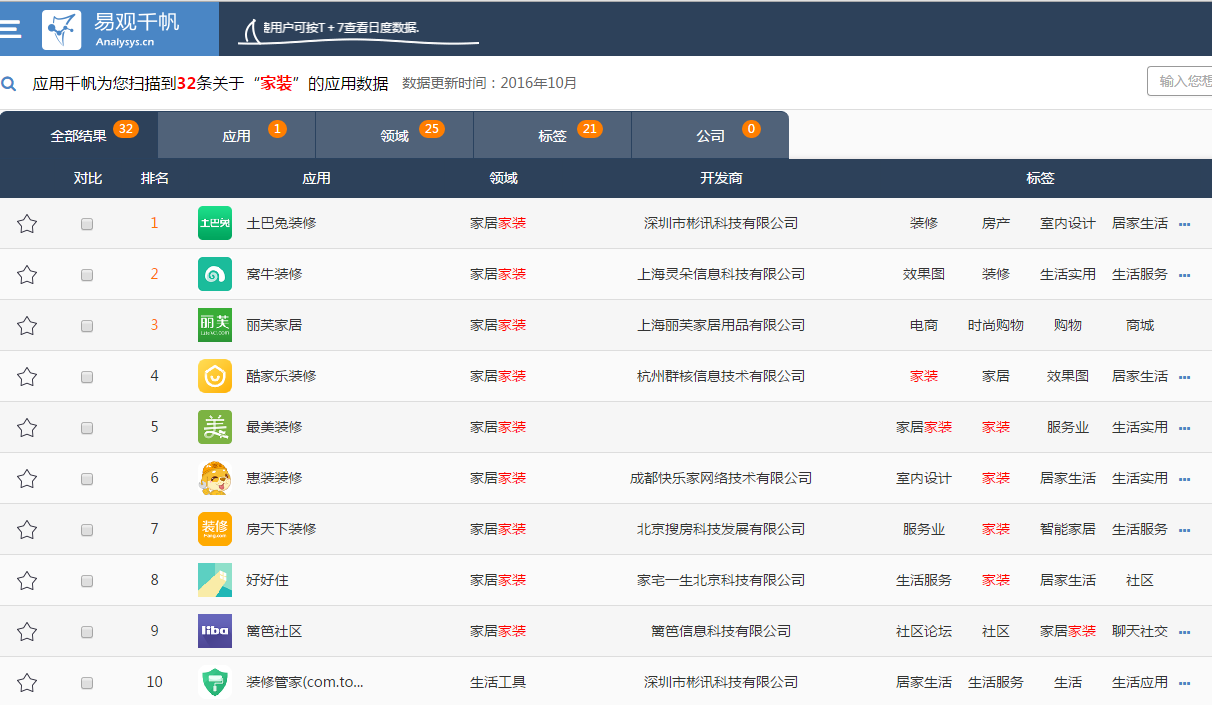Open the 窝牛装修 app icon
Image resolution: width=1212 pixels, height=705 pixels.
click(x=215, y=274)
